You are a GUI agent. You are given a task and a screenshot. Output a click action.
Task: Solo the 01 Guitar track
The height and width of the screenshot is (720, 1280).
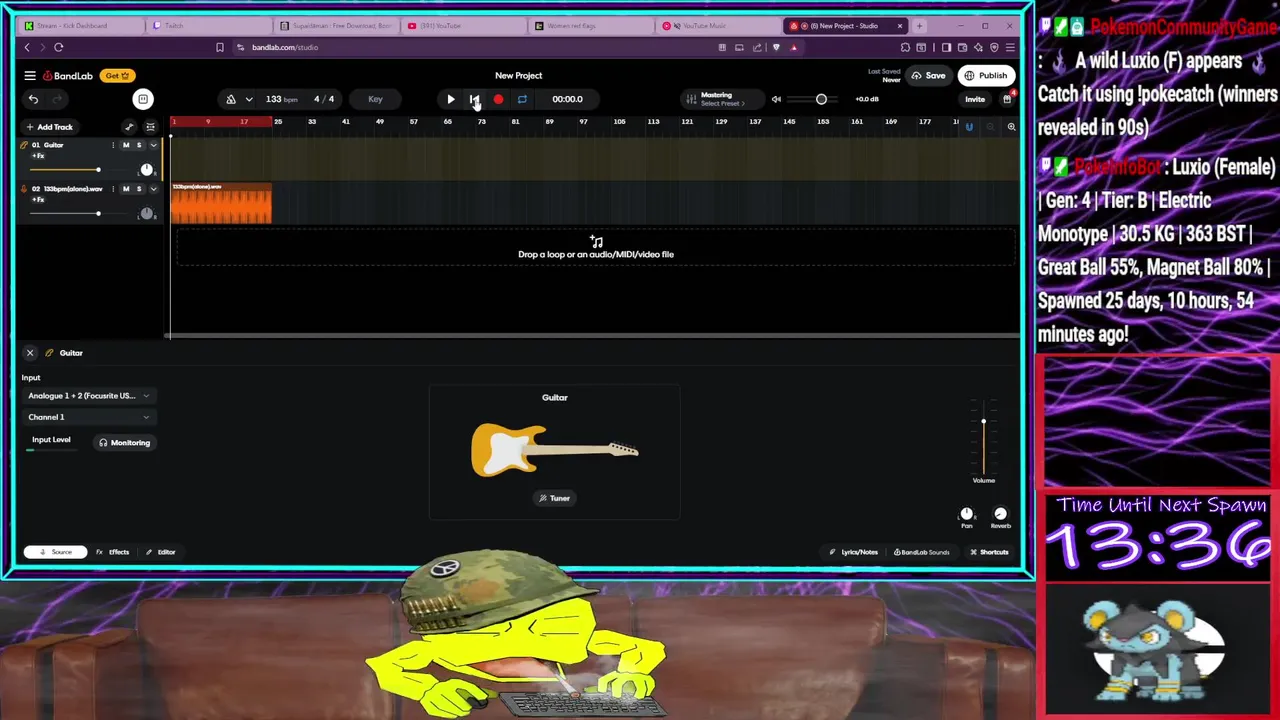pyautogui.click(x=139, y=146)
